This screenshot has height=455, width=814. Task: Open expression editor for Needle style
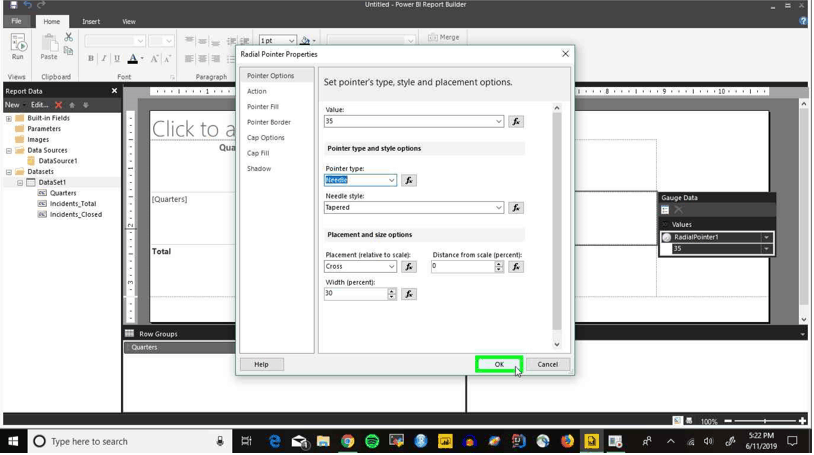(515, 208)
